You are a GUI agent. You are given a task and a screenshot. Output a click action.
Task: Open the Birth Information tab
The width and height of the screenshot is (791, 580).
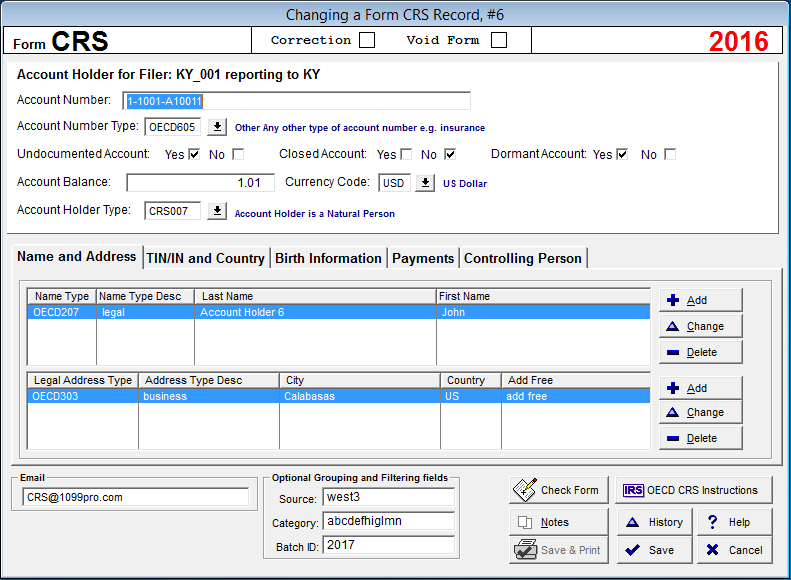328,258
